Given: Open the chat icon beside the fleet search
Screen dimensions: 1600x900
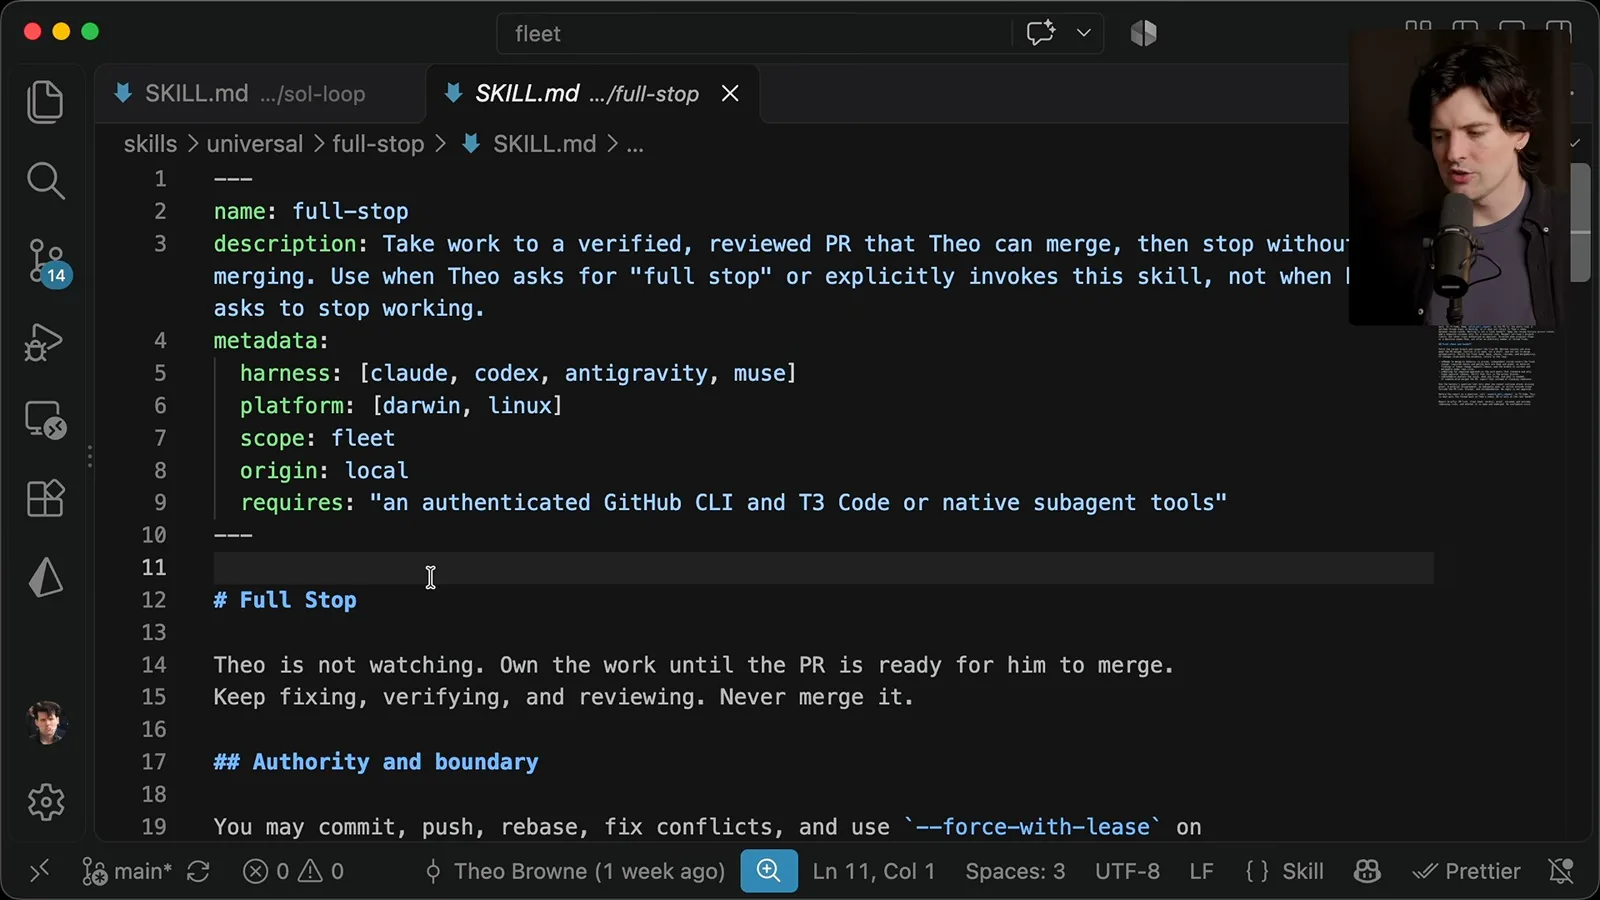Looking at the screenshot, I should [1041, 33].
